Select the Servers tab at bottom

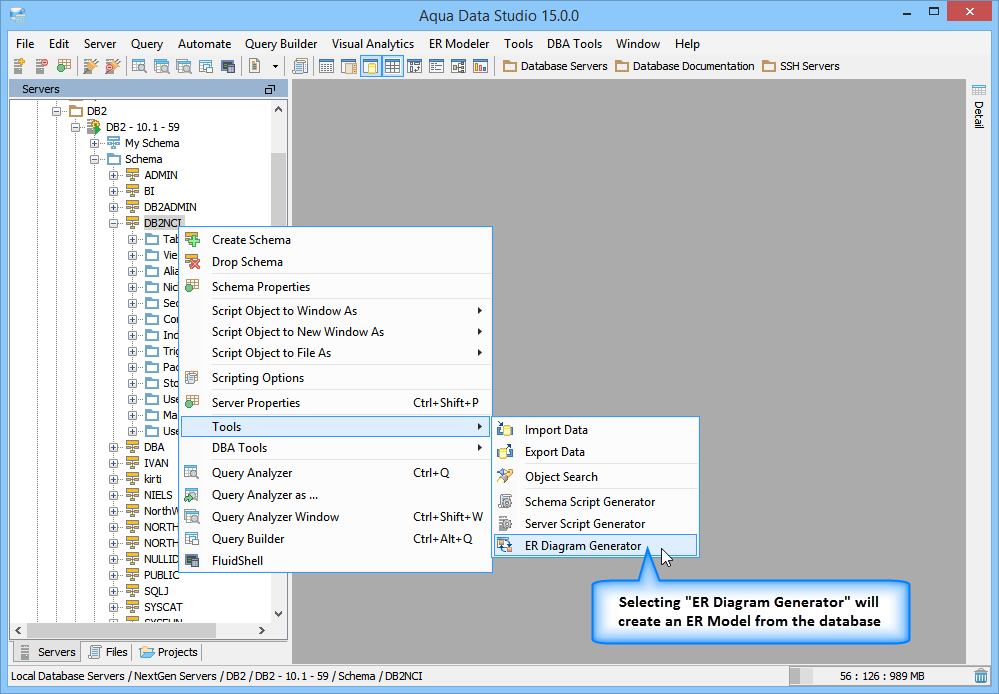click(x=47, y=651)
